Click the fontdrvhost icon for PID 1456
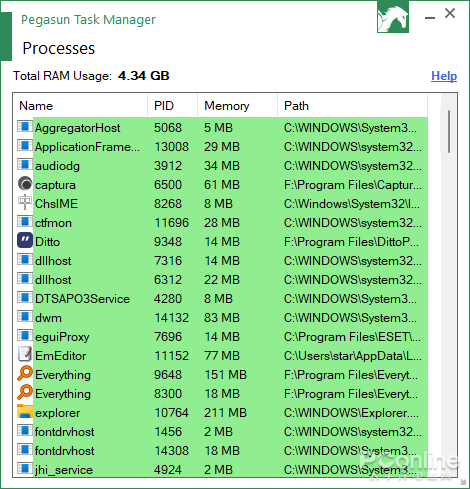The image size is (470, 489). [x=25, y=431]
